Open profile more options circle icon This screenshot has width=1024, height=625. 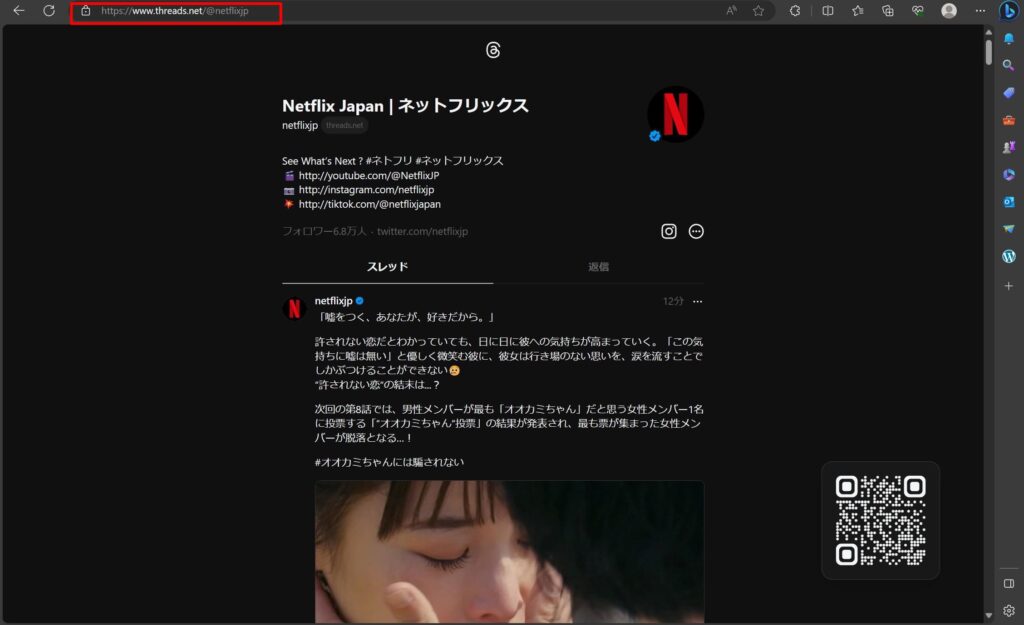[696, 231]
